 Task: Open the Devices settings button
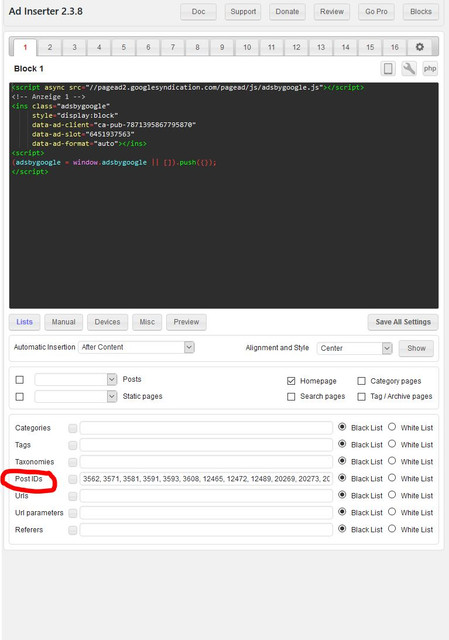pos(107,322)
